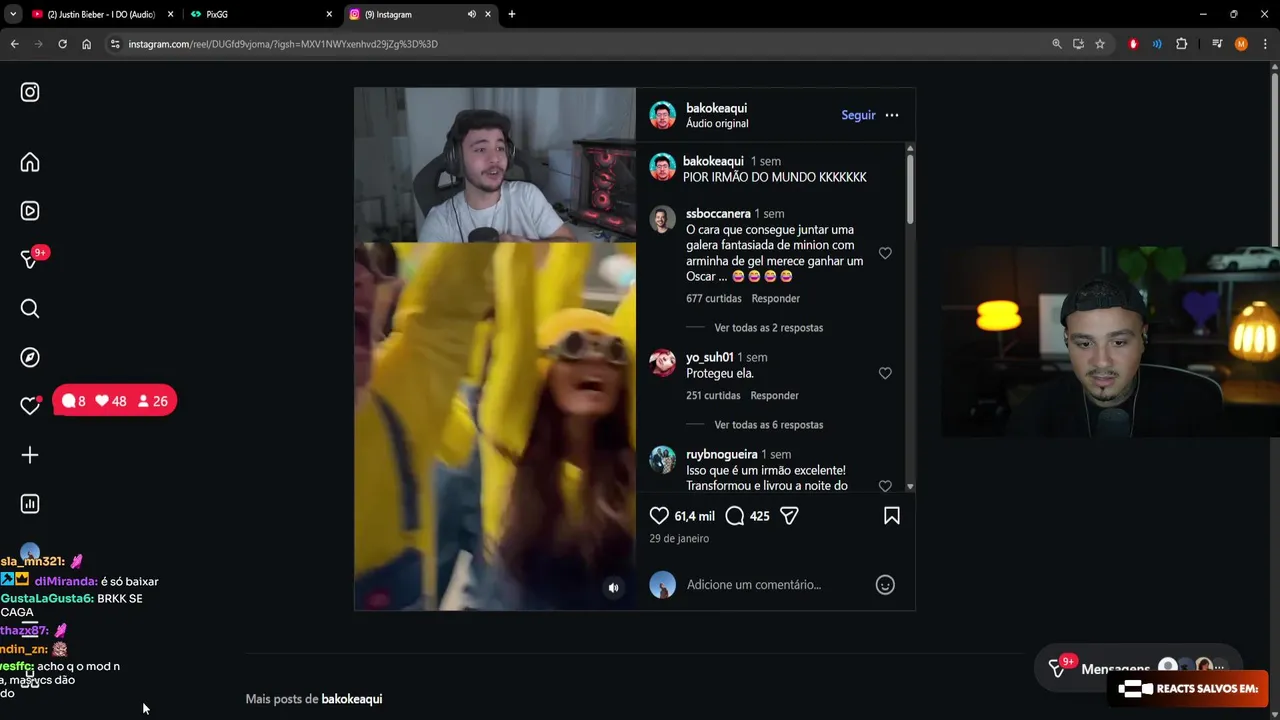Screen dimensions: 1280x720
Task: Open bakokeaqui profile from post header
Action: 716,108
